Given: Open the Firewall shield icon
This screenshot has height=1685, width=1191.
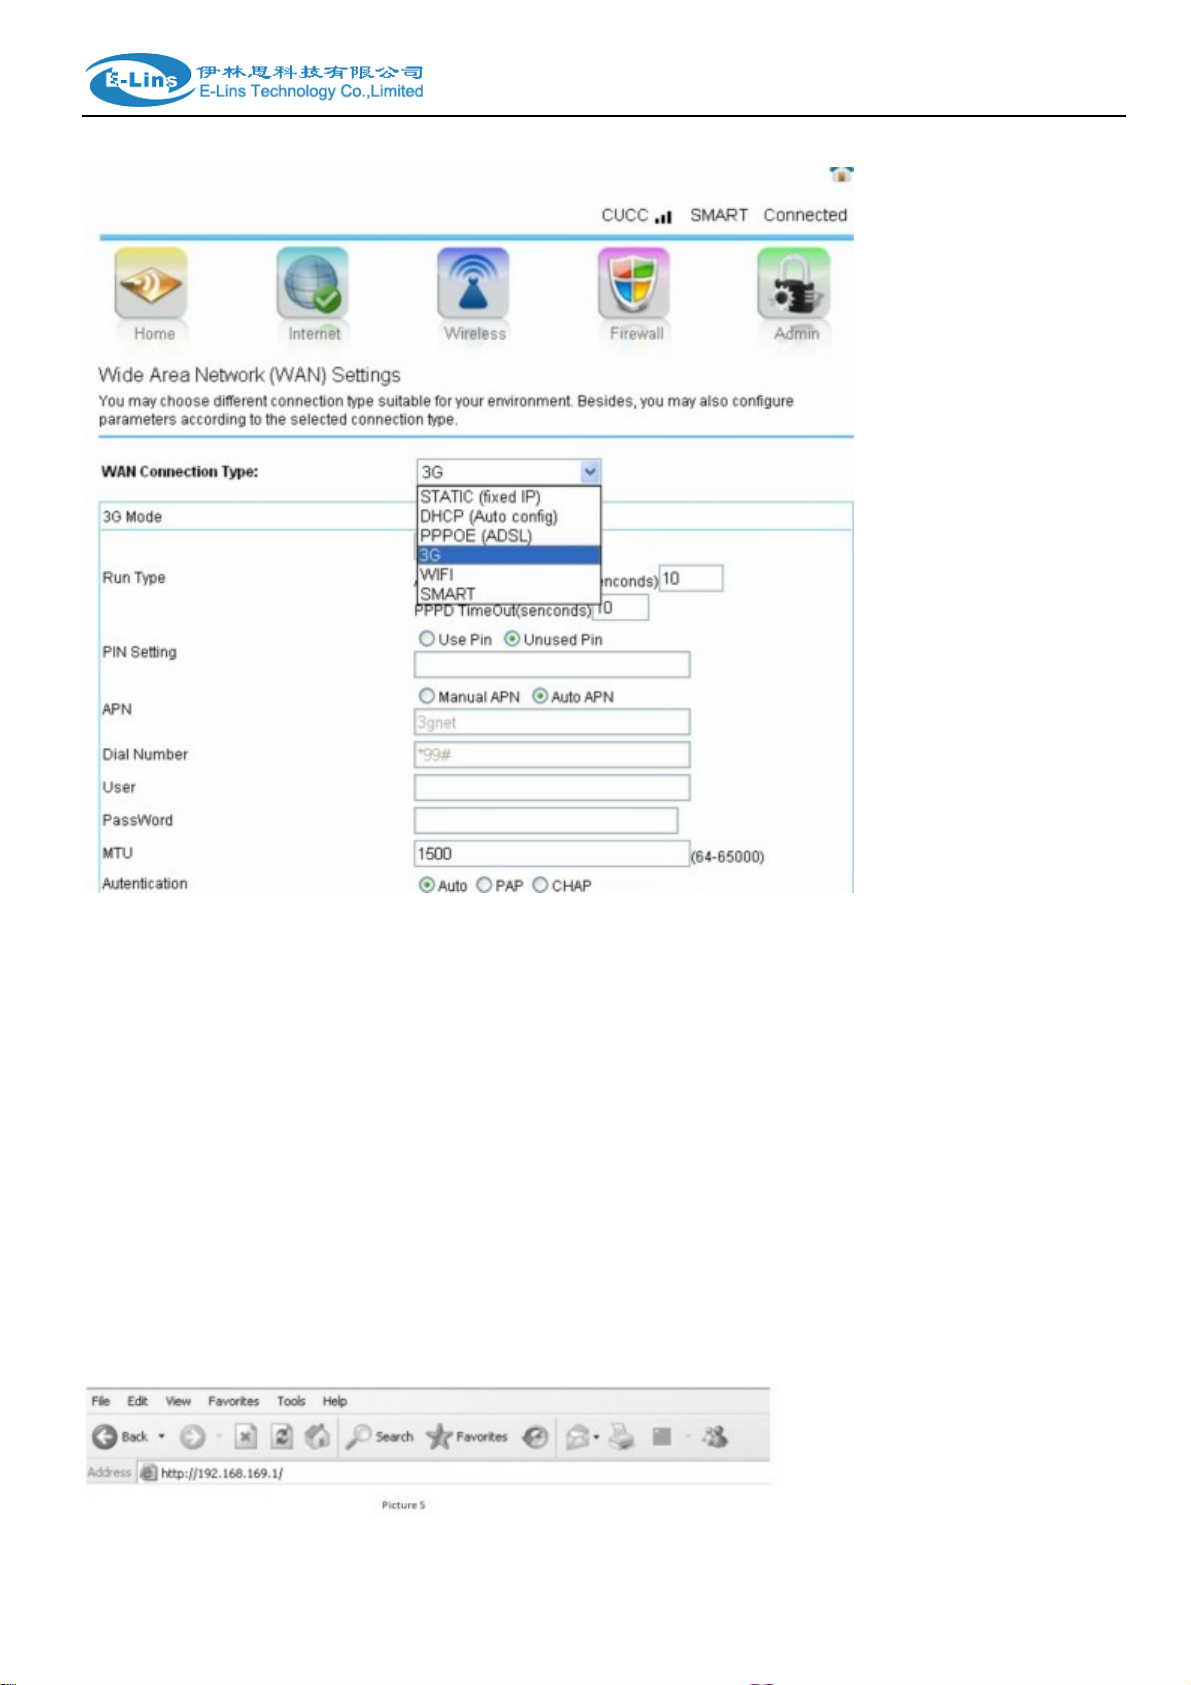Looking at the screenshot, I should click(x=634, y=284).
